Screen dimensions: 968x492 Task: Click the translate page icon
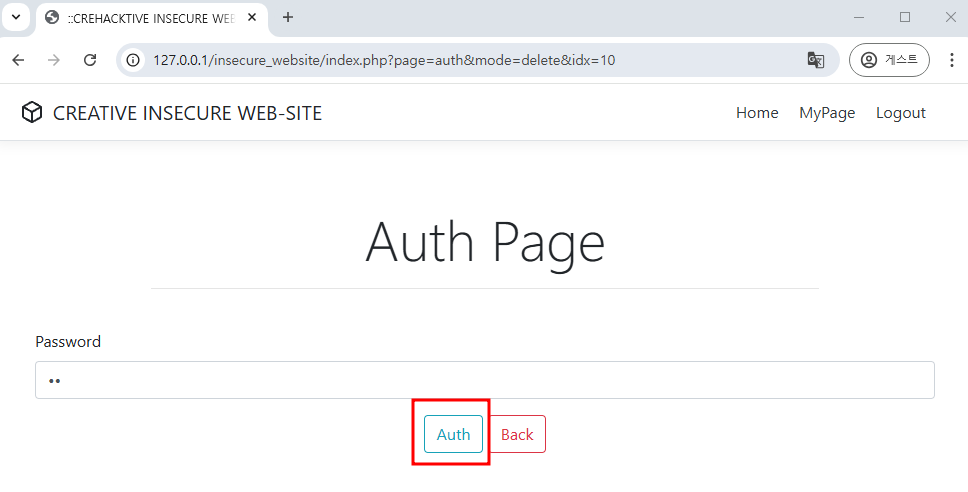click(x=816, y=60)
